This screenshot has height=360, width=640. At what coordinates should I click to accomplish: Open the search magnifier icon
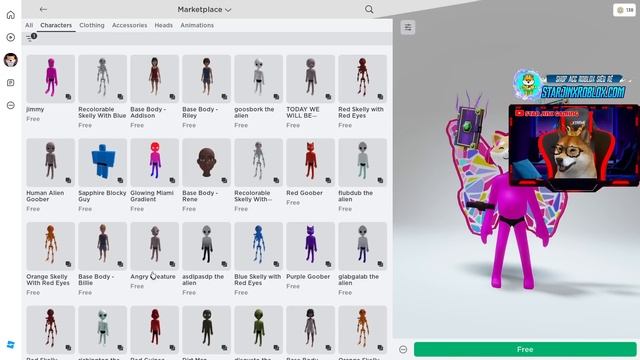click(x=369, y=9)
